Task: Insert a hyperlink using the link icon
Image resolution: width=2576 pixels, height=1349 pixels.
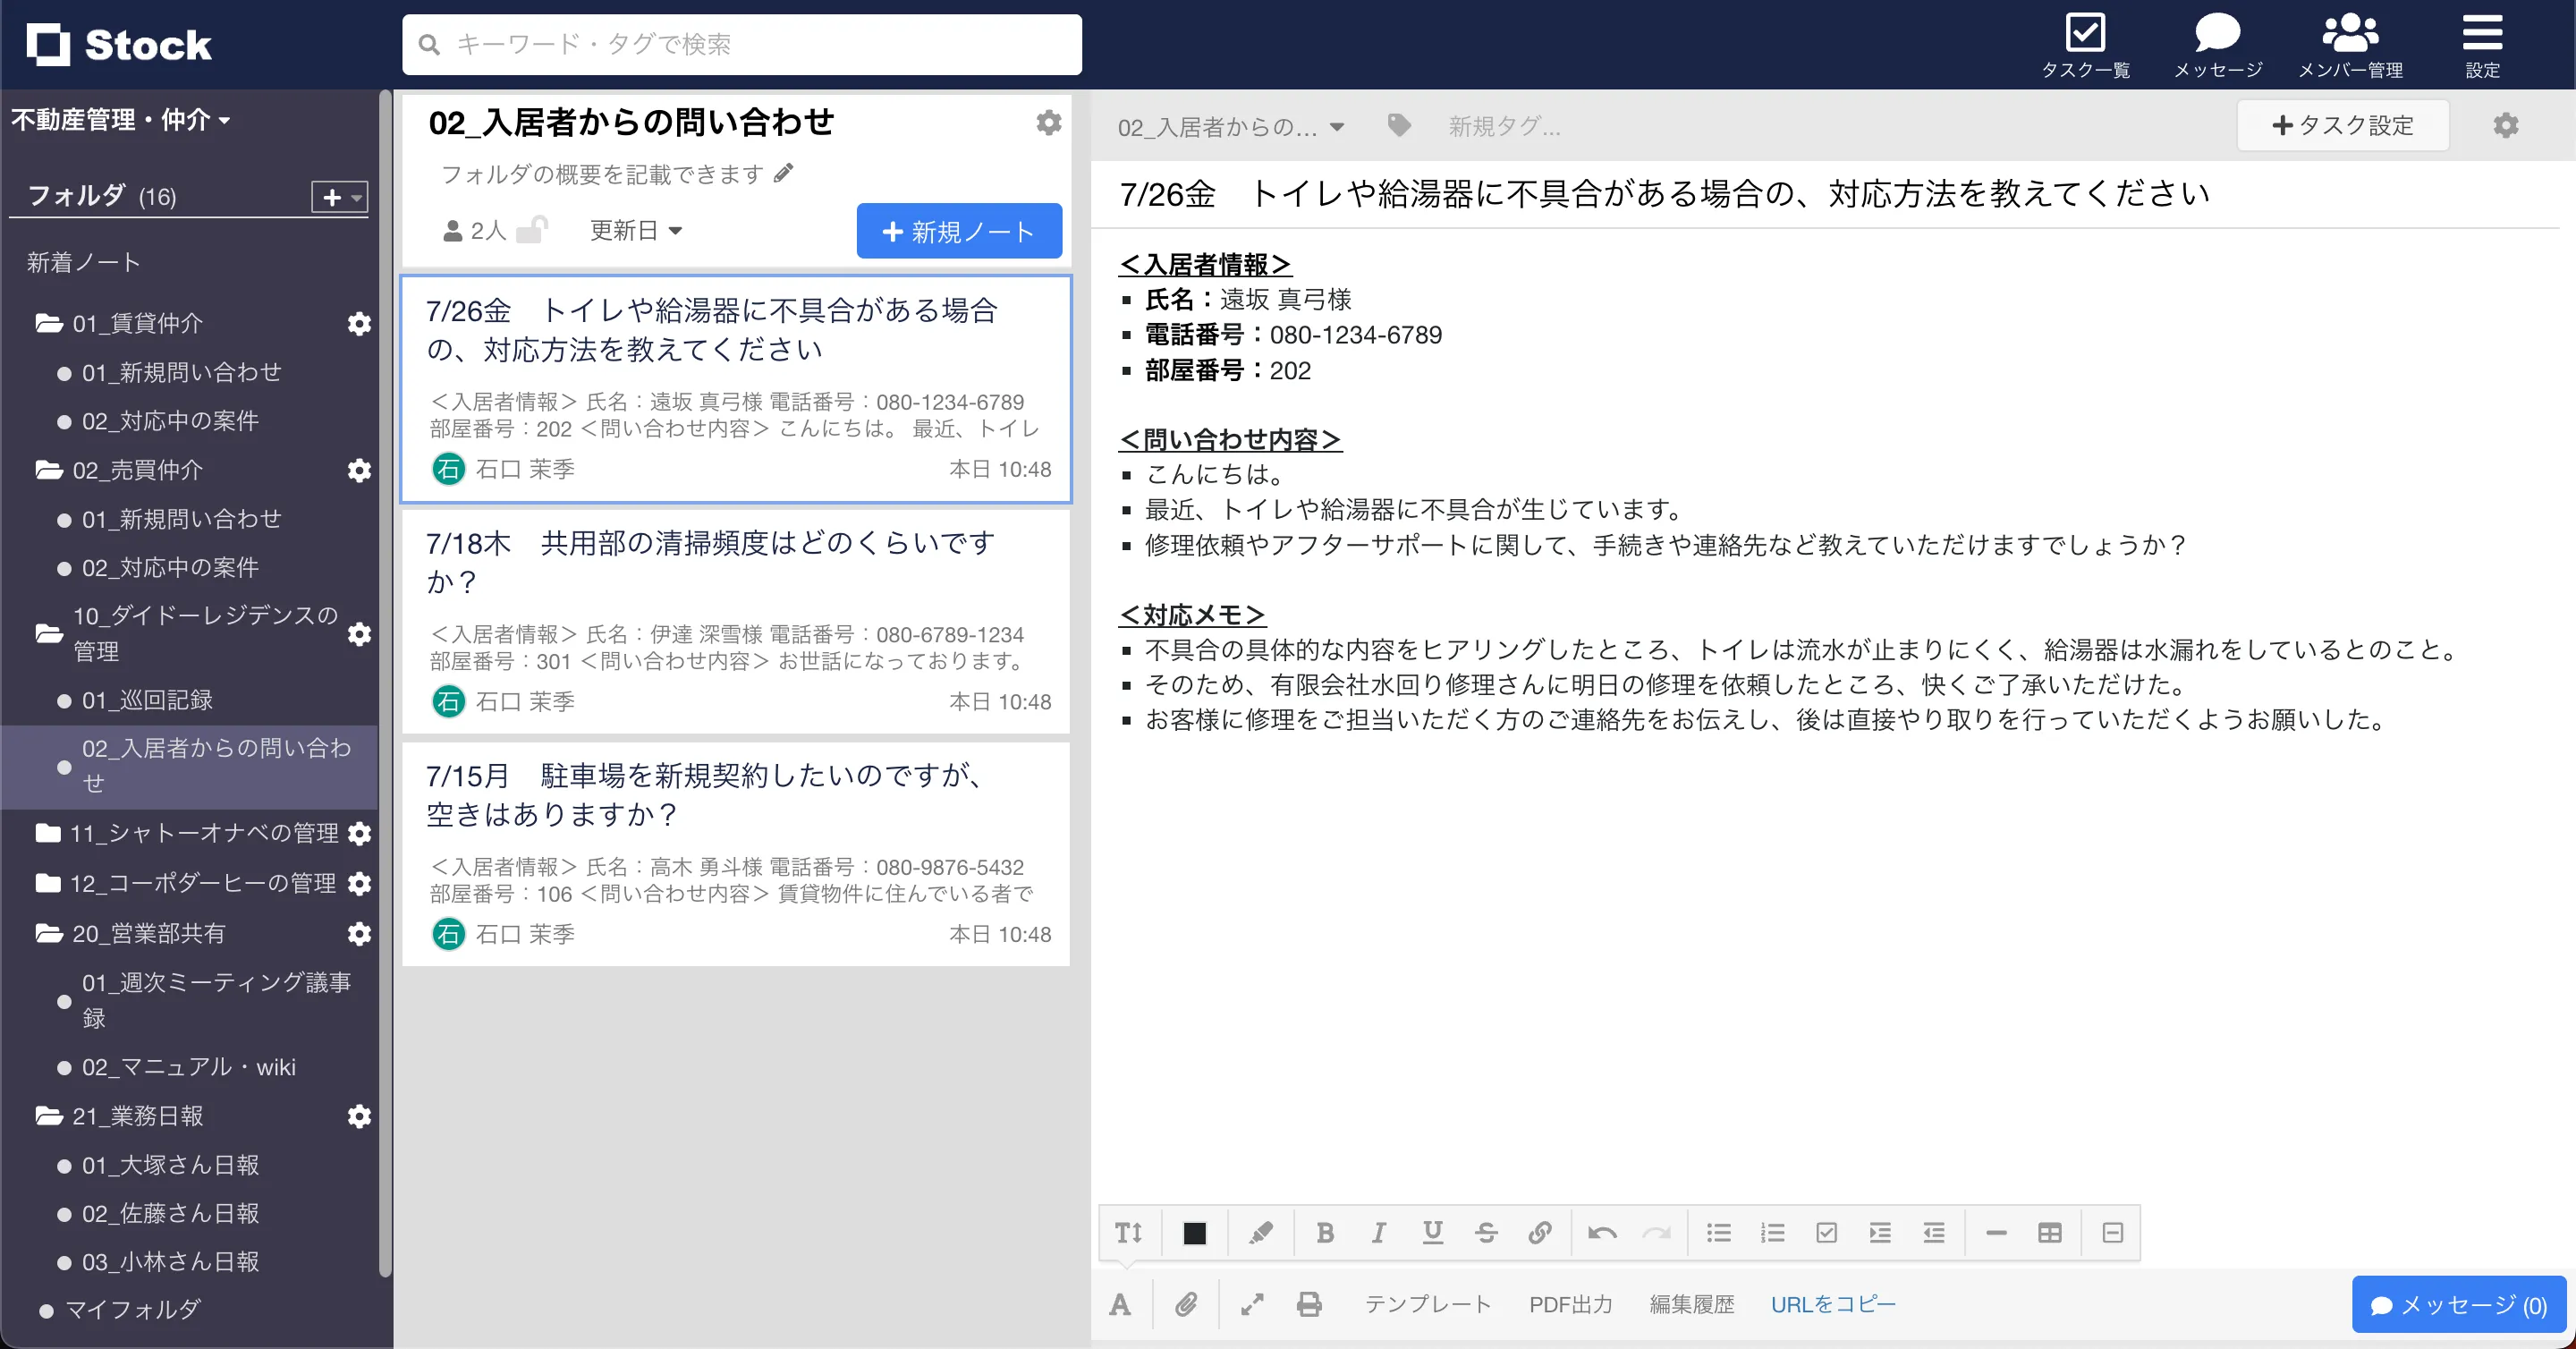Action: tap(1540, 1233)
